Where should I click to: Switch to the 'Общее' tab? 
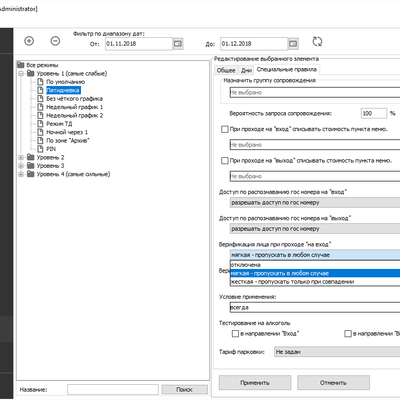[x=226, y=70]
